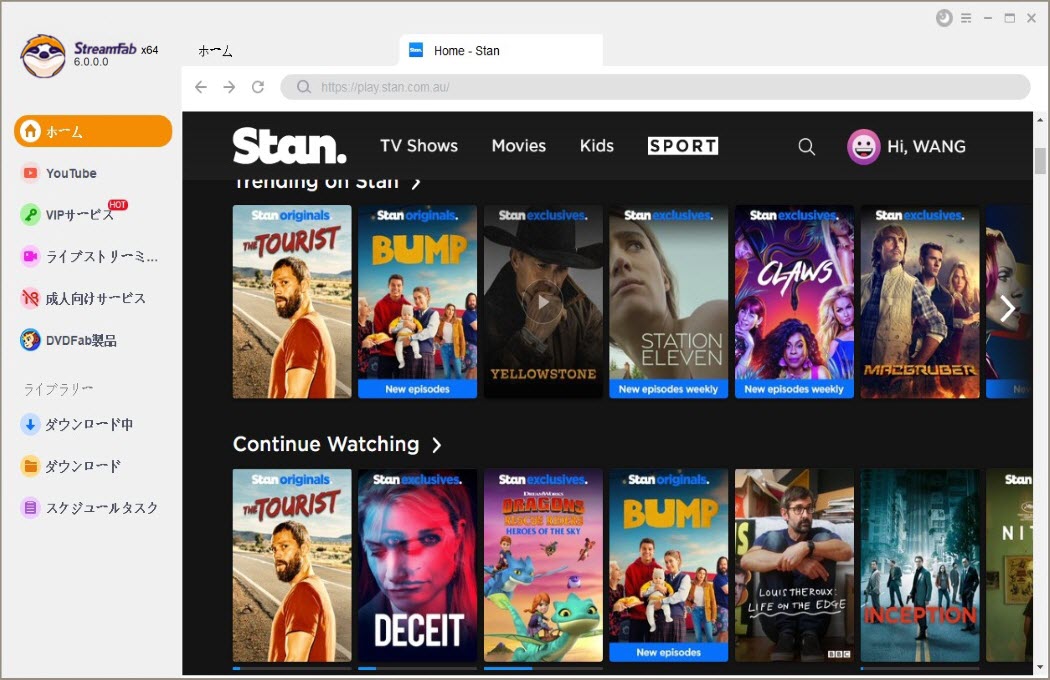
Task: Reload the Stan page
Action: pyautogui.click(x=258, y=87)
